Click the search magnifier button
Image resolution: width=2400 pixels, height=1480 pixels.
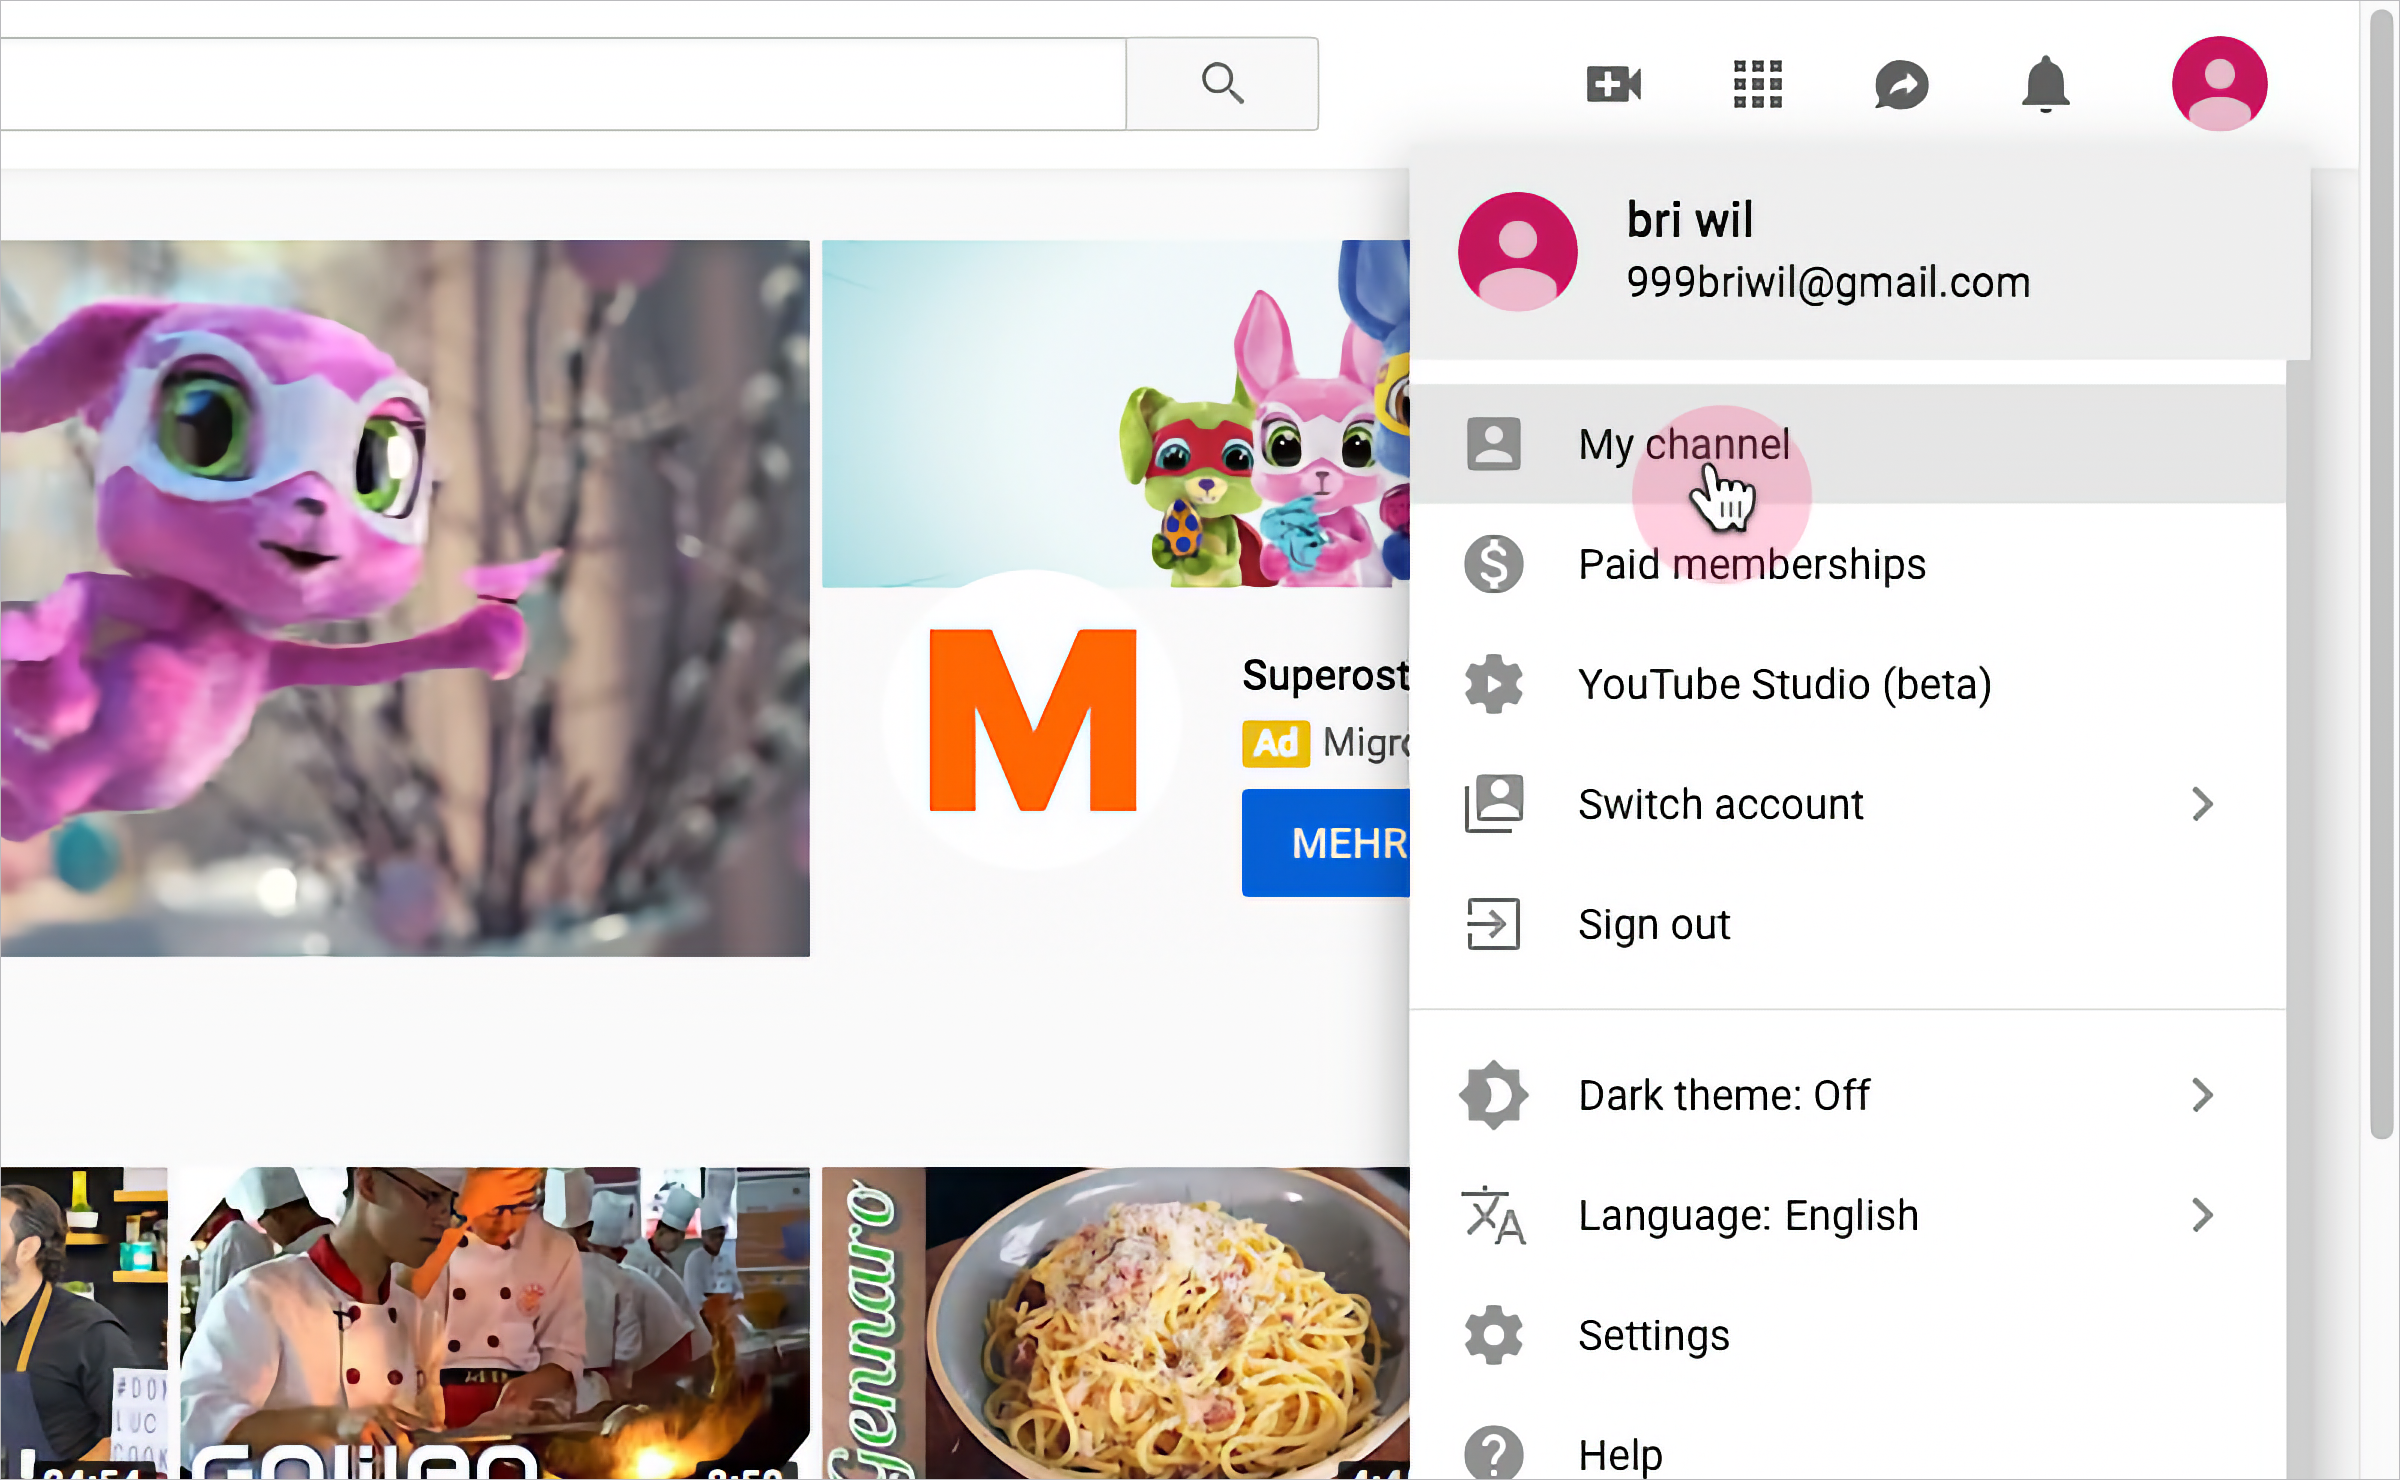point(1222,84)
